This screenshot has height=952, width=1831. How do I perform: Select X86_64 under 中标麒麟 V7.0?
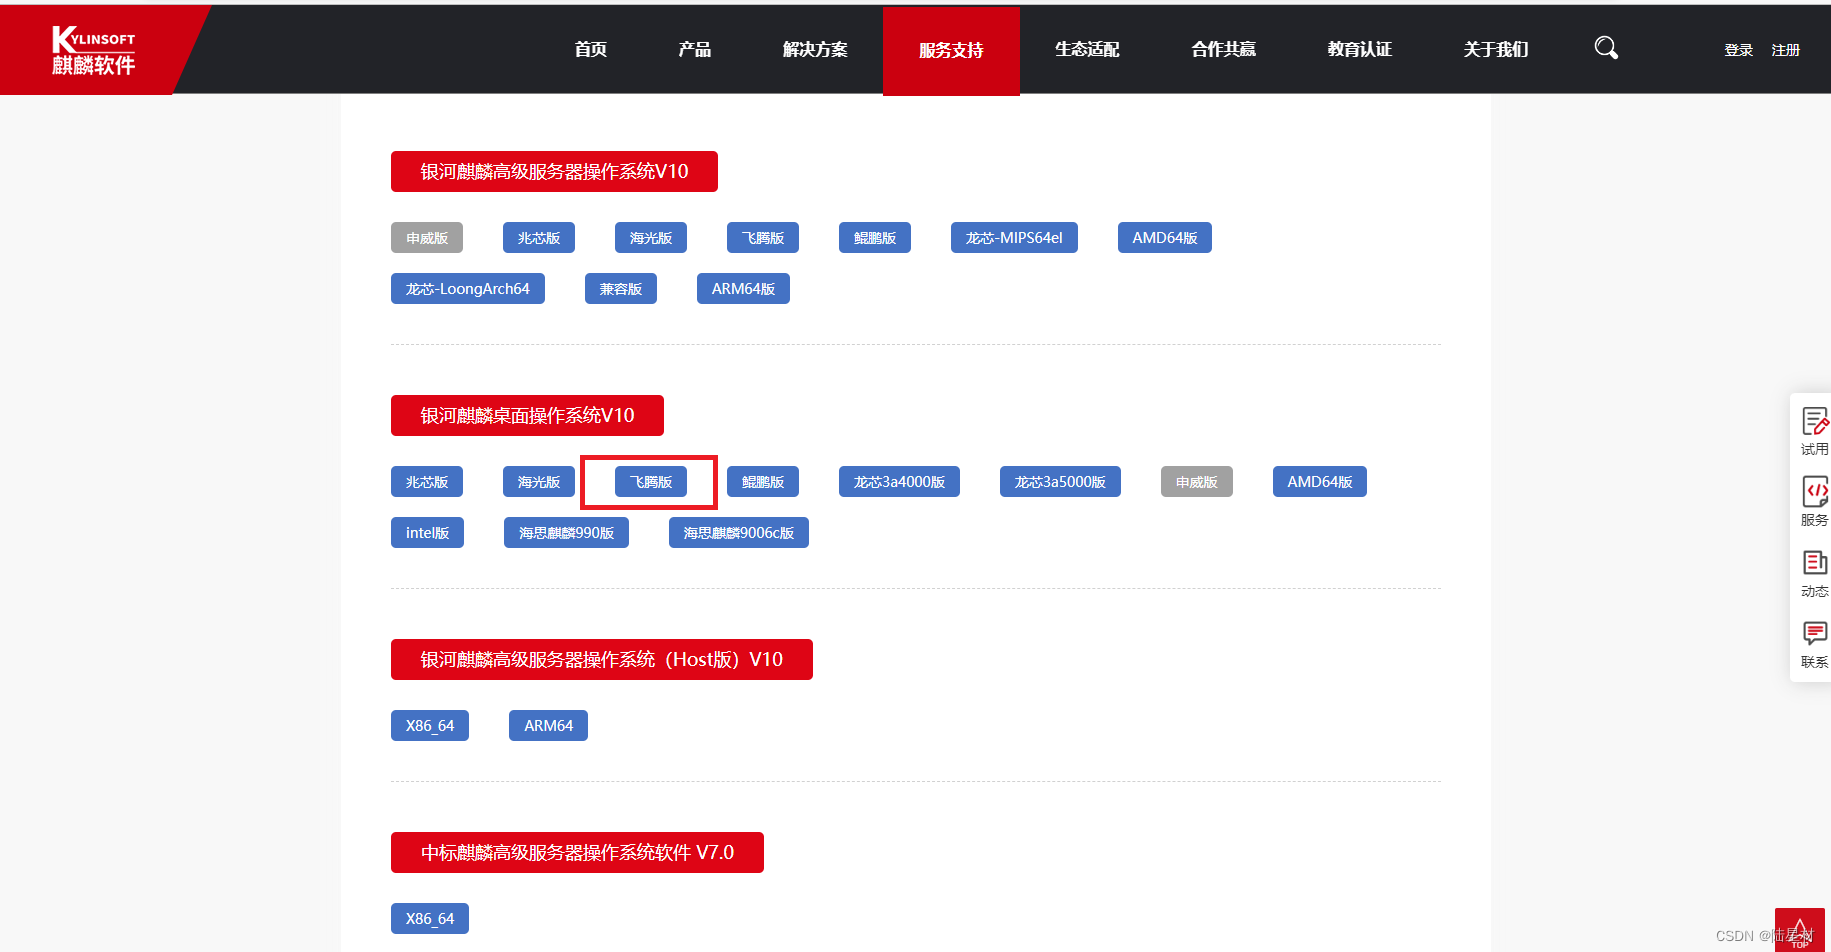tap(430, 919)
